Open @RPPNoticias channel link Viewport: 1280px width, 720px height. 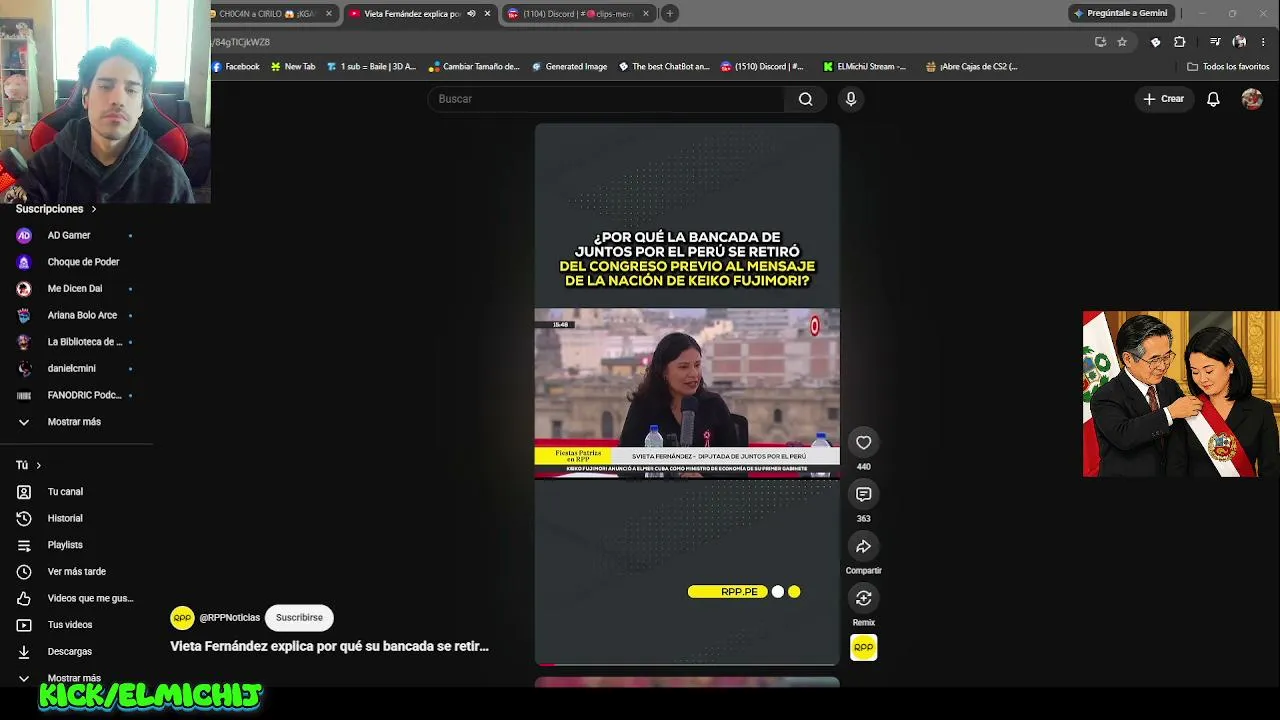(229, 618)
